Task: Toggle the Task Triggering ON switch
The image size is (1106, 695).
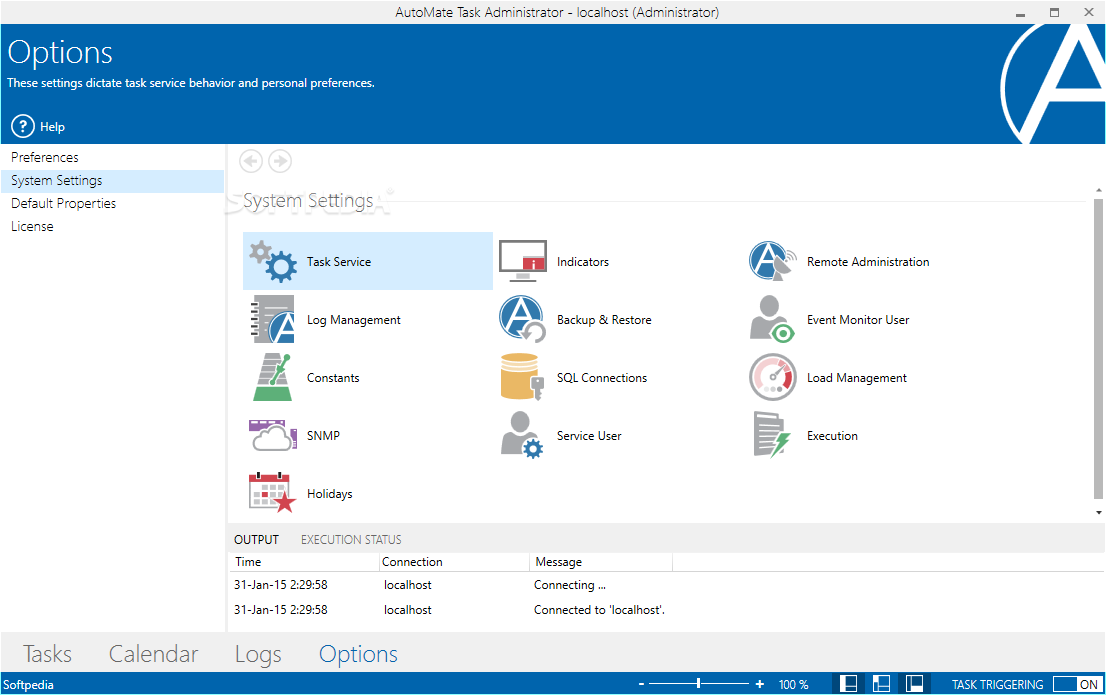Action: pyautogui.click(x=1076, y=684)
